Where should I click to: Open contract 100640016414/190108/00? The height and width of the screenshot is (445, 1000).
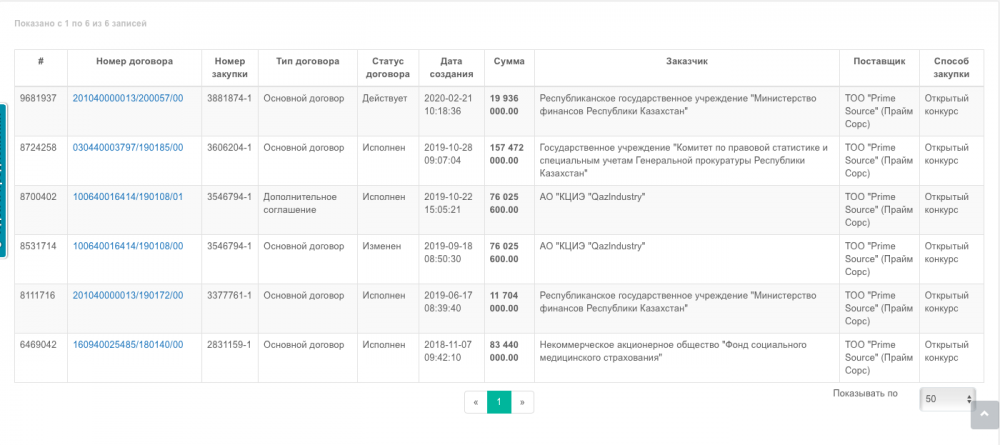coord(128,246)
